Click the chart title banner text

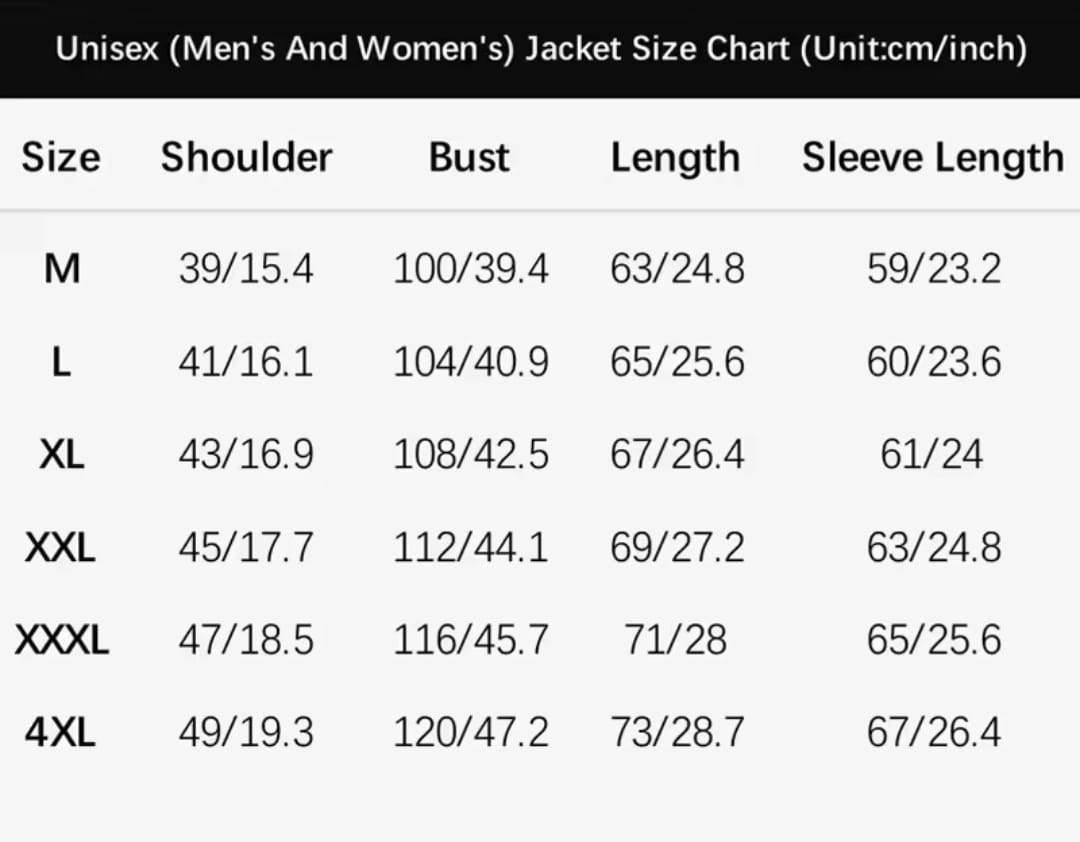(x=540, y=48)
